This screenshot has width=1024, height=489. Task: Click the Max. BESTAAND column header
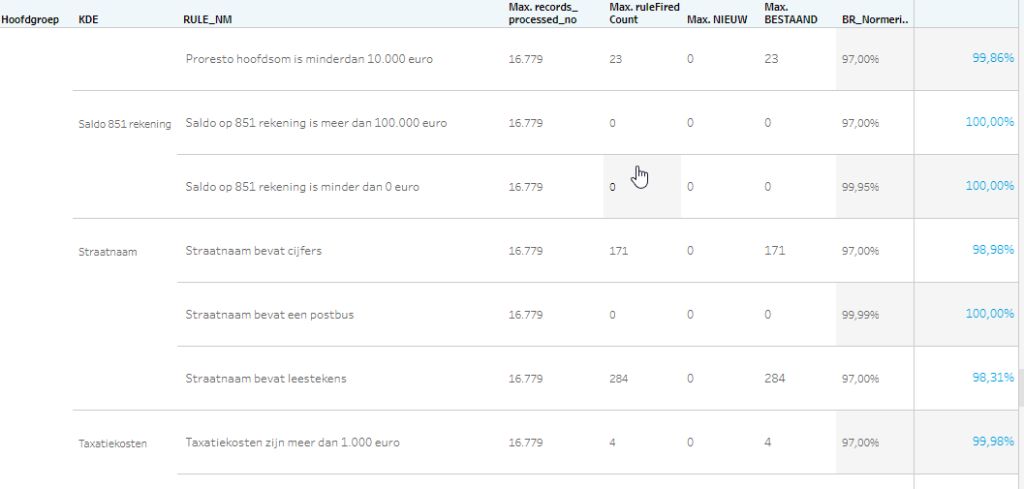pos(790,13)
